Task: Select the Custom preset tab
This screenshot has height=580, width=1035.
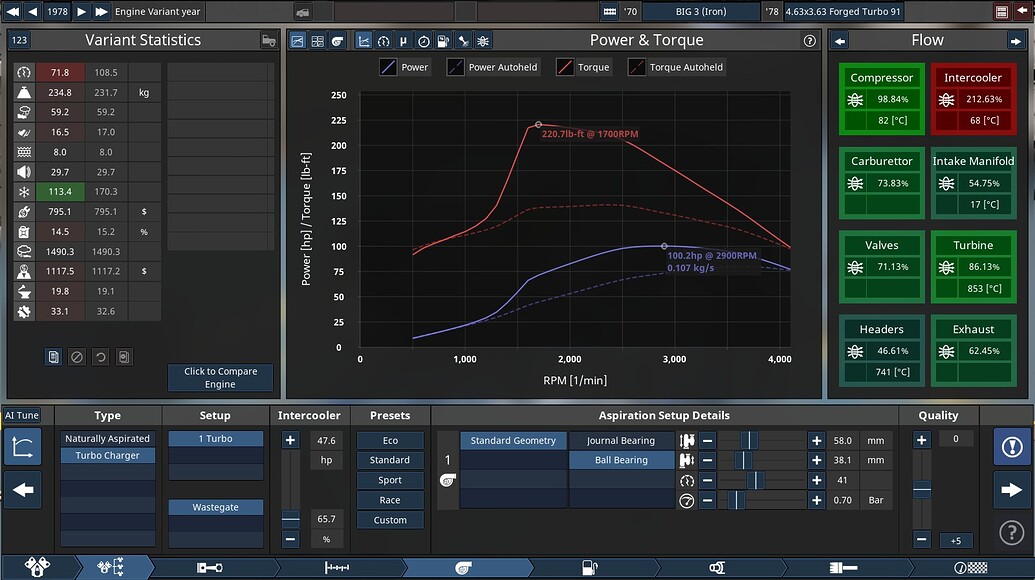Action: 389,519
